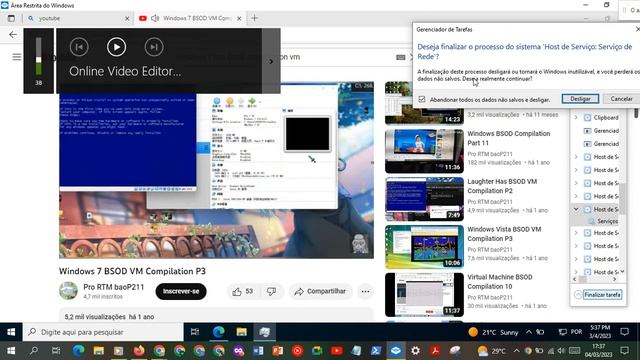Launch Word from the host taskbar
640x360 pixels.
[x=258, y=351]
